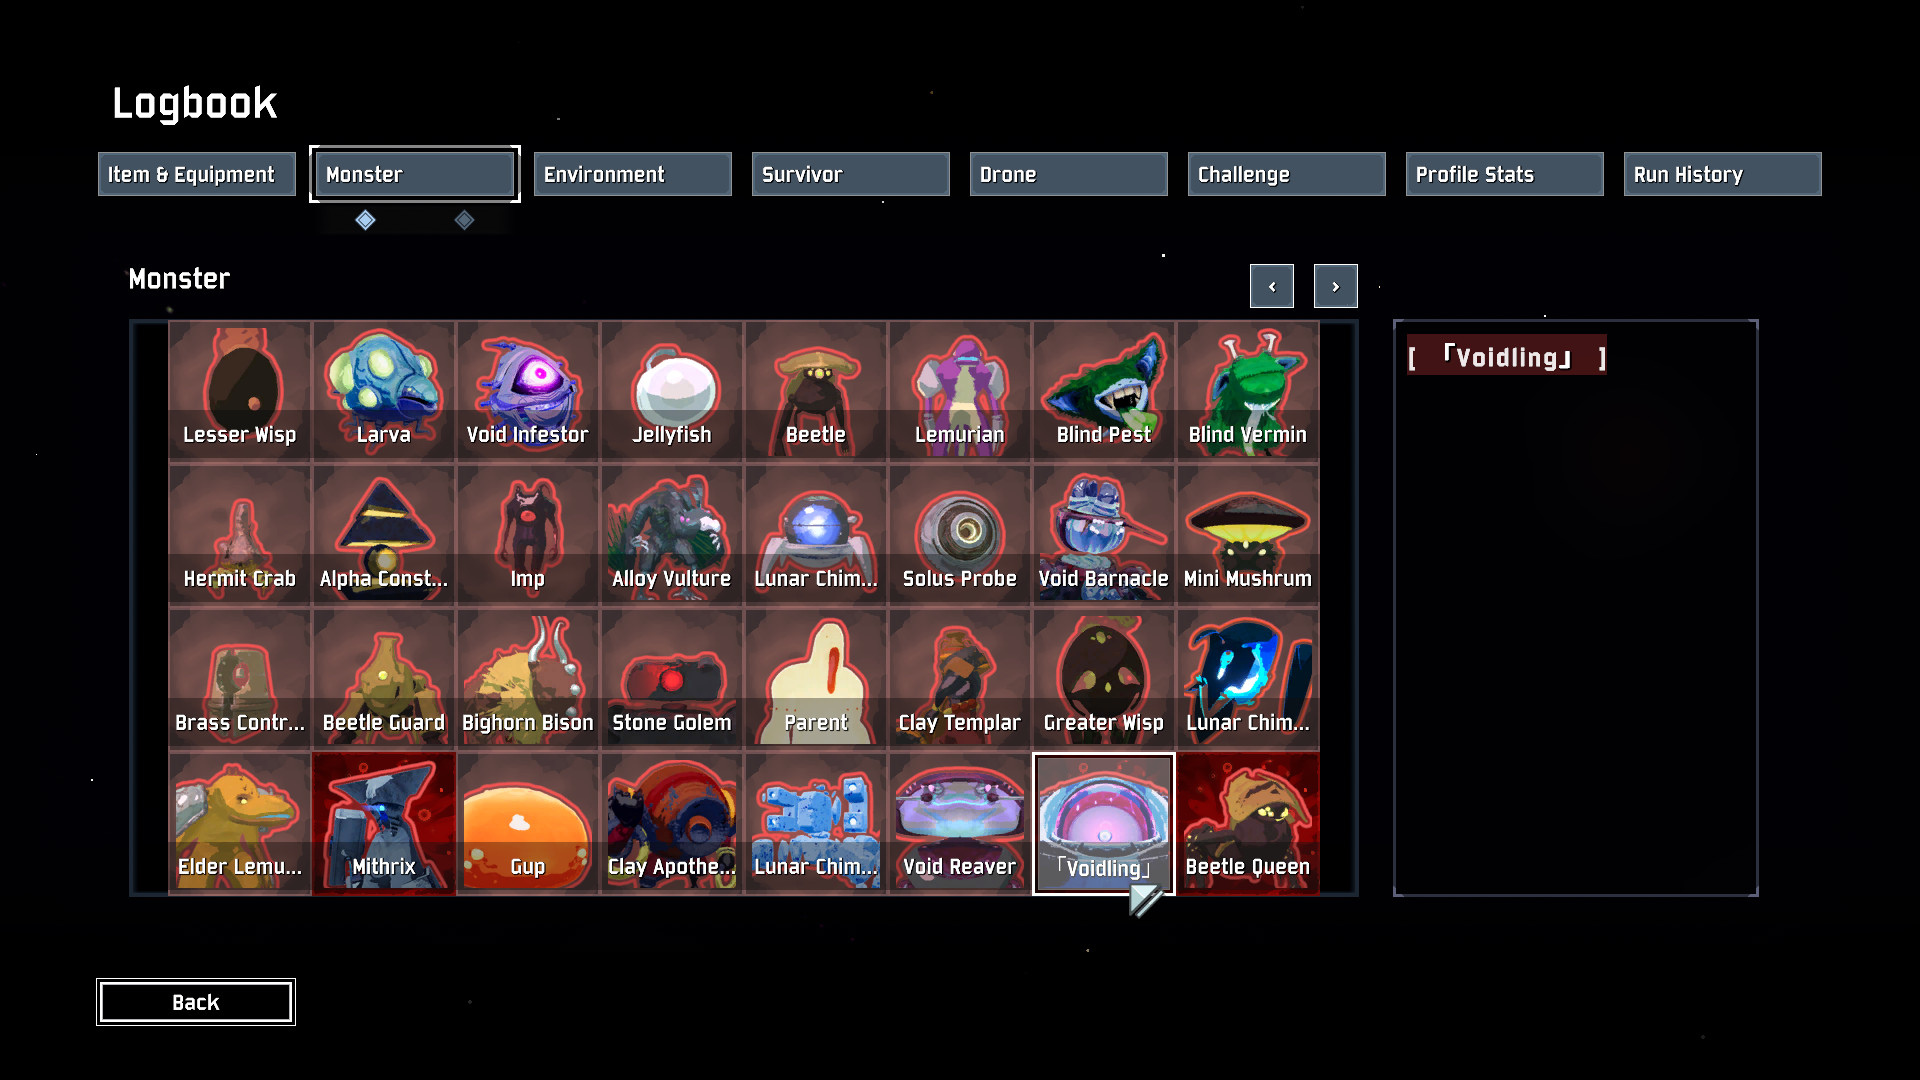Go to previous monster page arrow
This screenshot has width=1920, height=1080.
point(1271,286)
